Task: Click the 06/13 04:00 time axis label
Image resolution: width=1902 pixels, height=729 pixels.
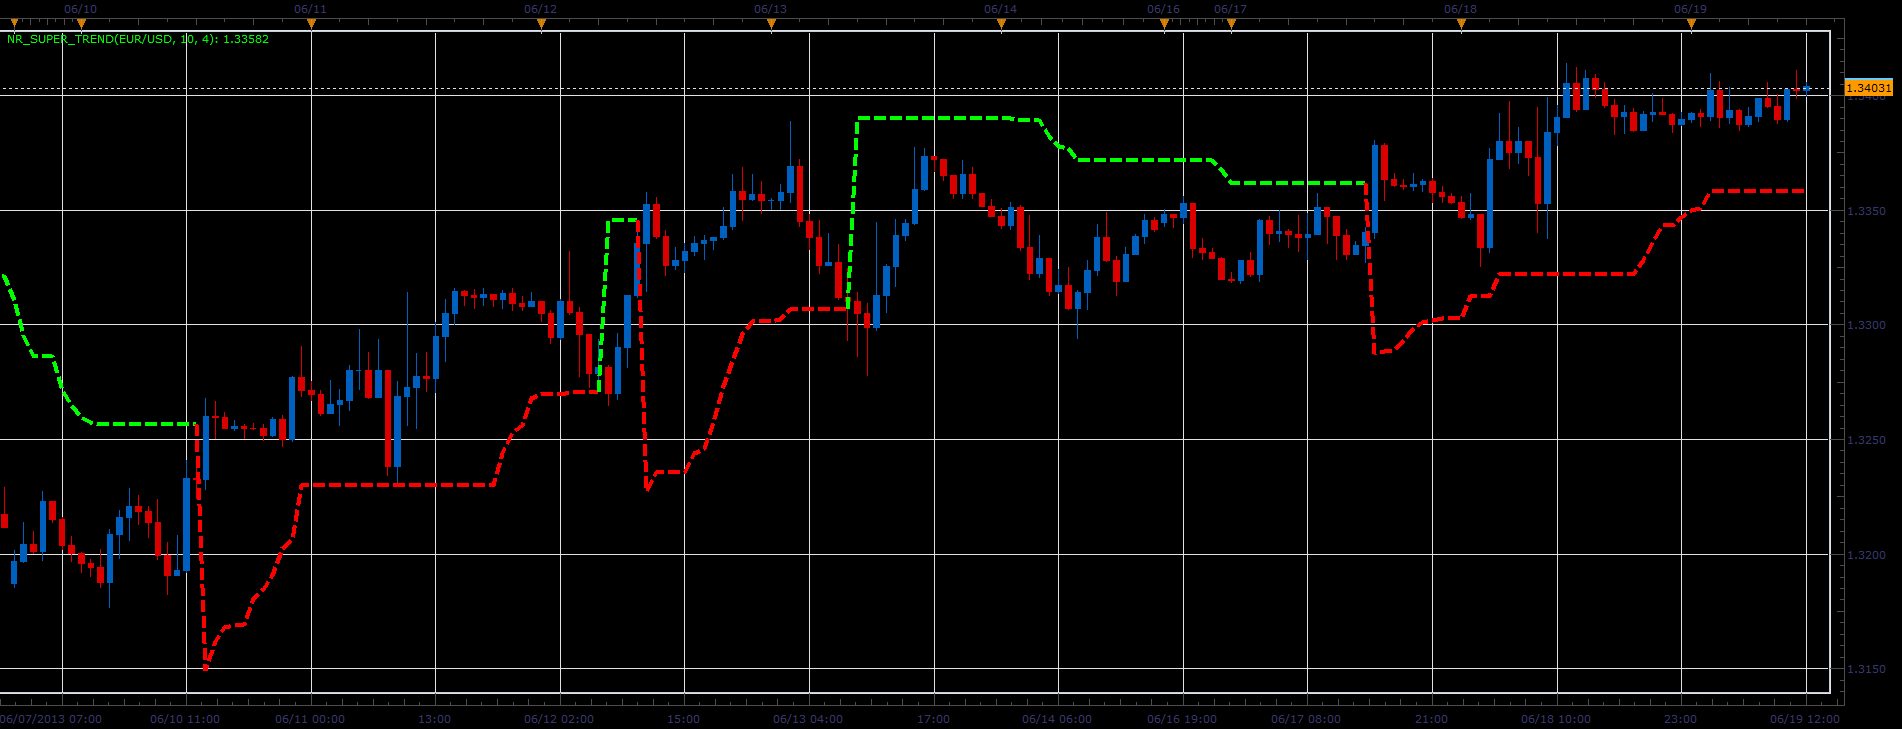Action: (808, 719)
